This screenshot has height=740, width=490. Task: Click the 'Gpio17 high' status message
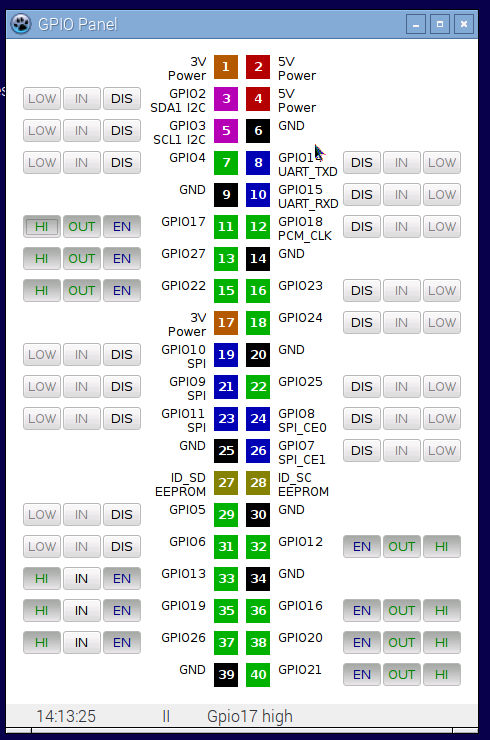(x=250, y=716)
